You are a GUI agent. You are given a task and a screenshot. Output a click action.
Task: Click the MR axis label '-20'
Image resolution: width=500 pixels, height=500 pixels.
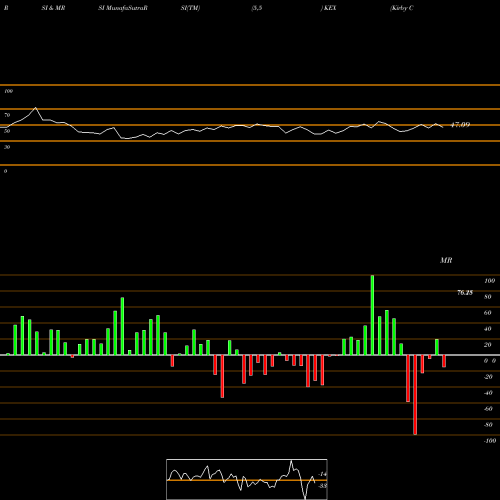click(x=488, y=377)
